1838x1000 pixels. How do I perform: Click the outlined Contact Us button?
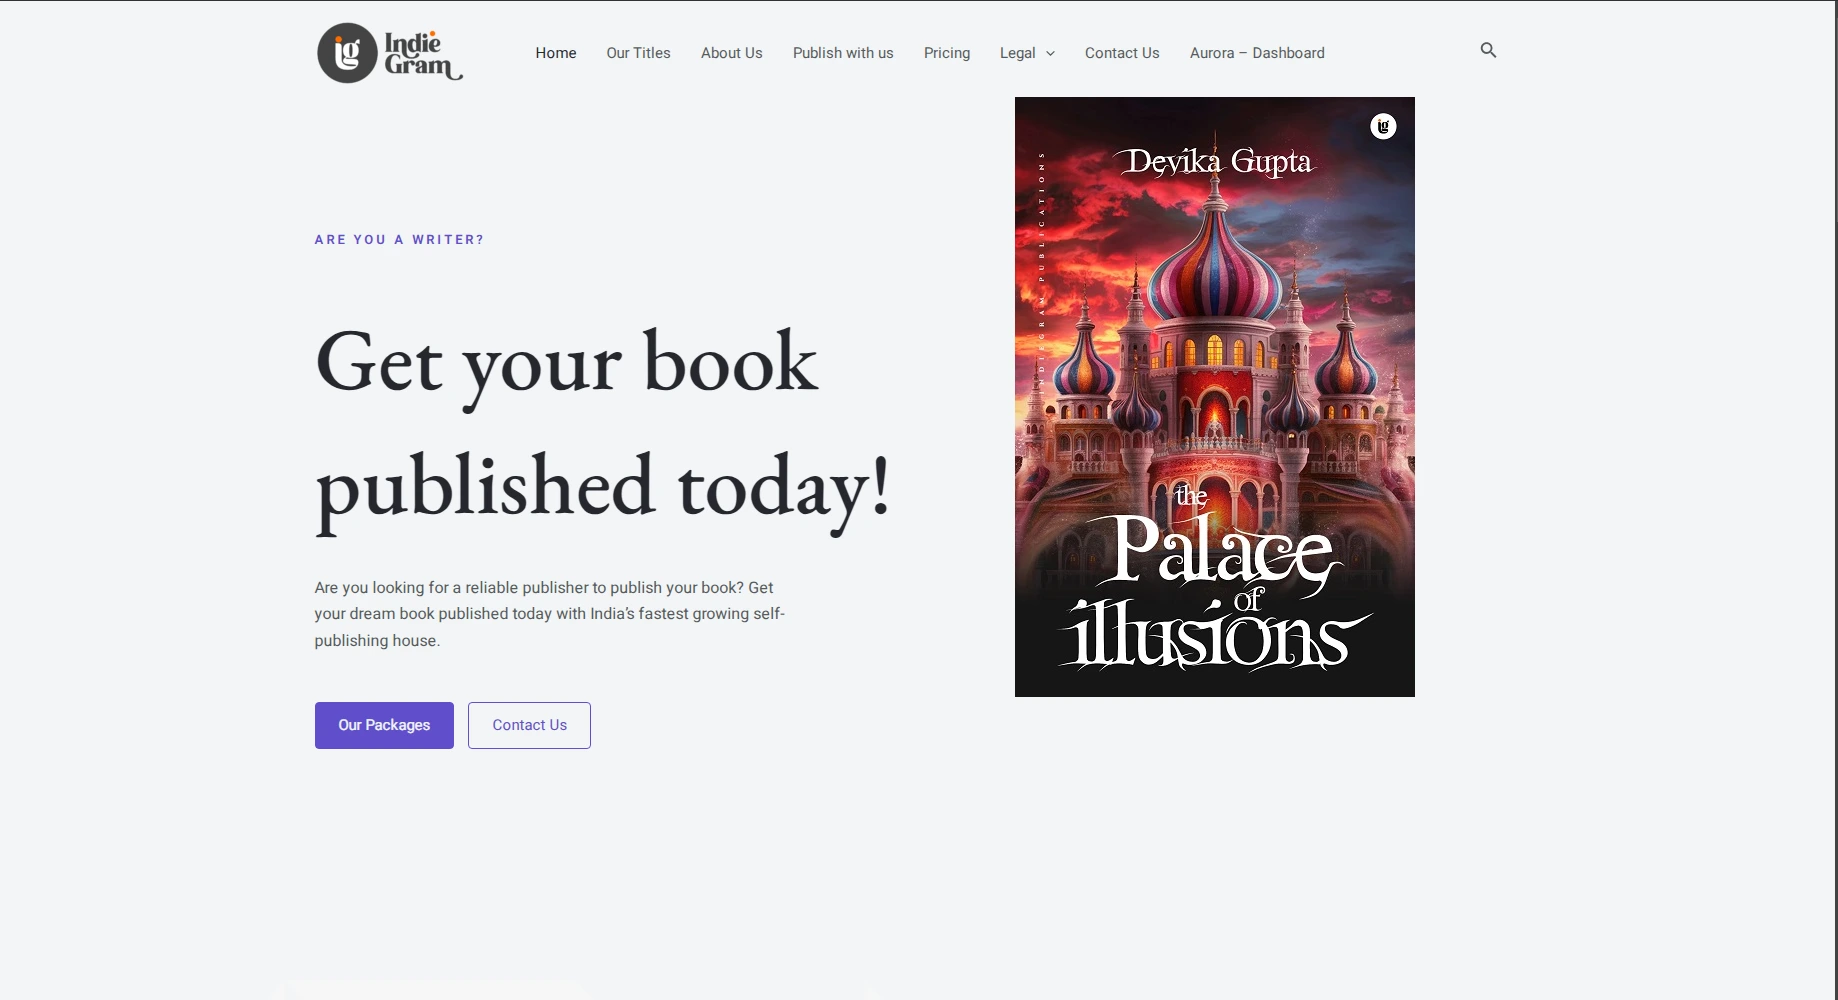coord(529,725)
